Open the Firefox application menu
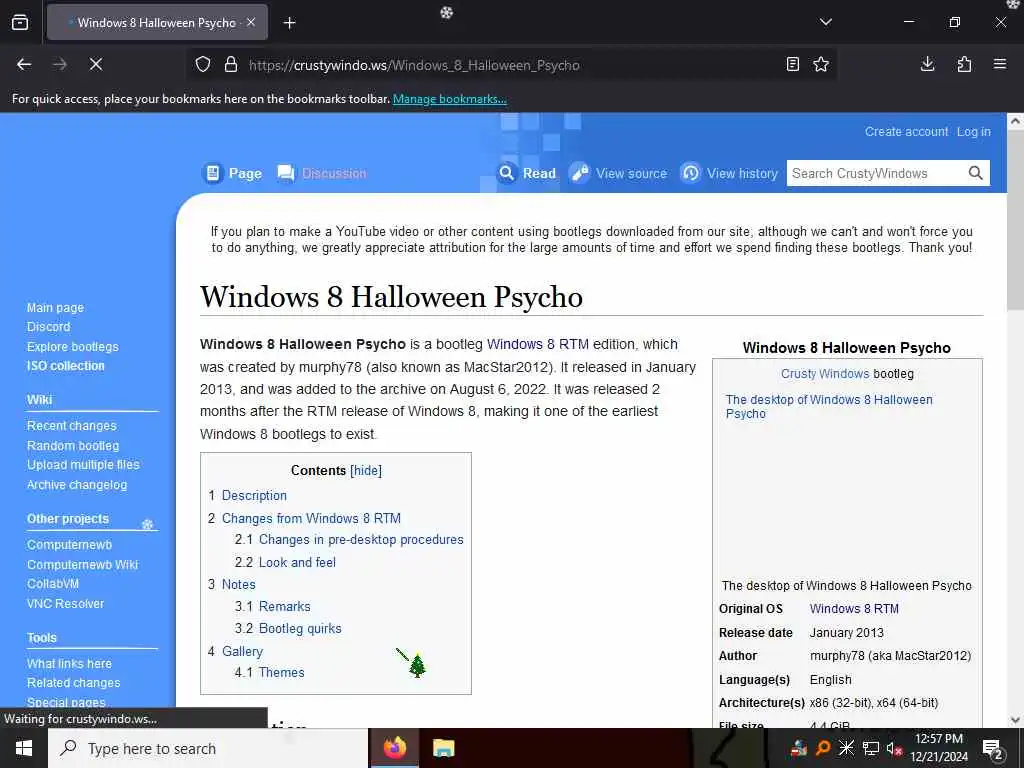The width and height of the screenshot is (1024, 768). (x=999, y=64)
